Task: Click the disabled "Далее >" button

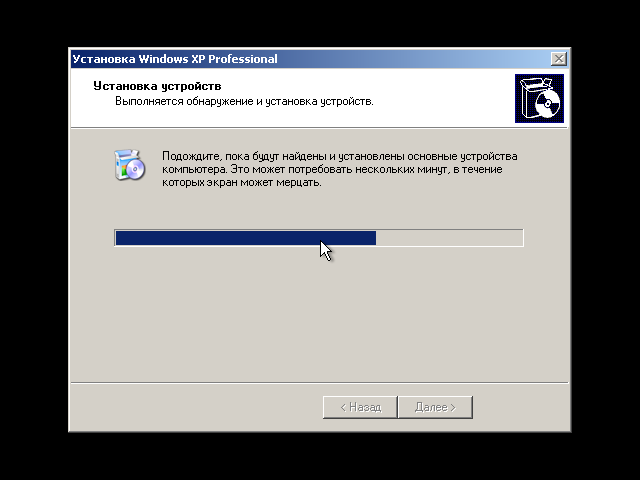Action: click(x=435, y=407)
